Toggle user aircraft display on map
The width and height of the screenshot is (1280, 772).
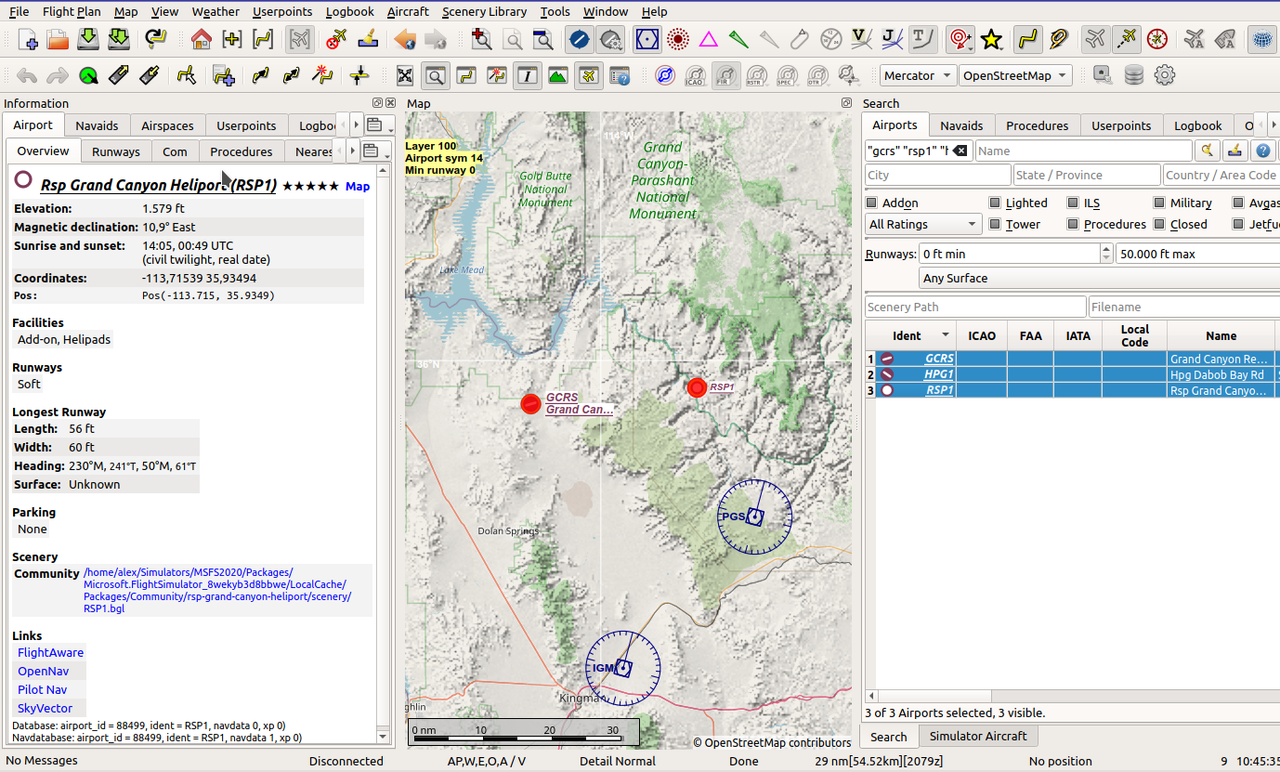(x=1095, y=40)
